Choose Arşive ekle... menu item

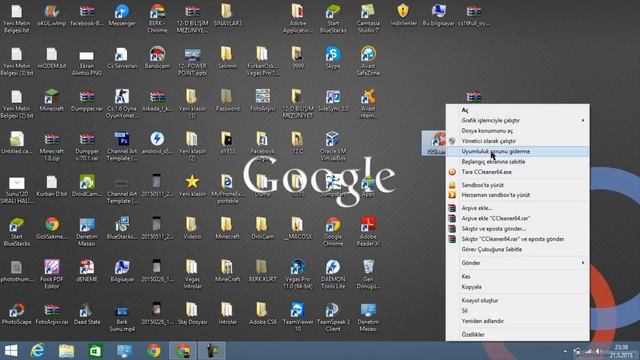[x=518, y=208]
